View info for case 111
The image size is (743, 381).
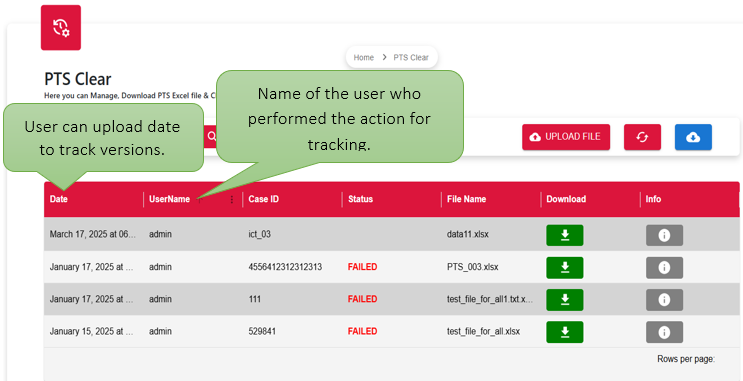664,299
